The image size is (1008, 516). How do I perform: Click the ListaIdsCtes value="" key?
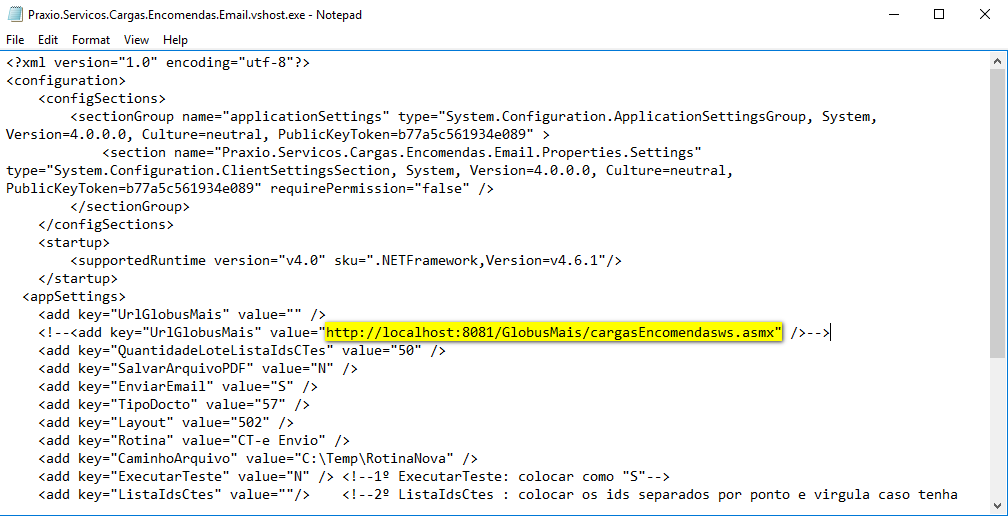174,495
